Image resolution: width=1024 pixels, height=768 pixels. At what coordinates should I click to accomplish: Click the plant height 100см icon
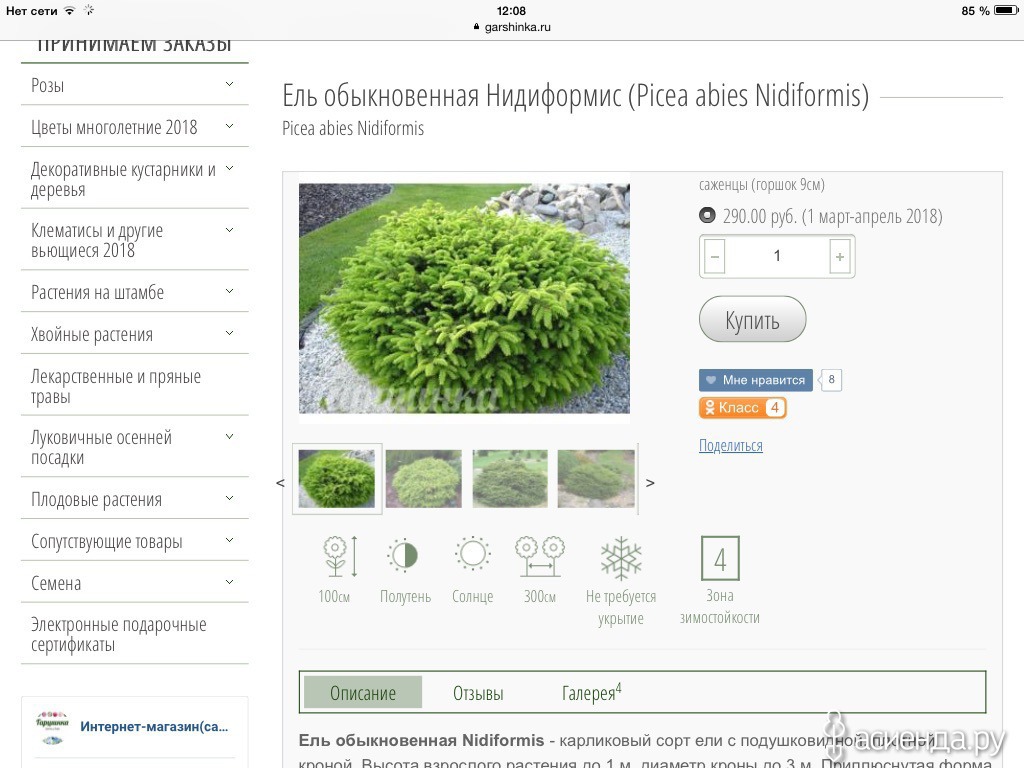click(341, 556)
